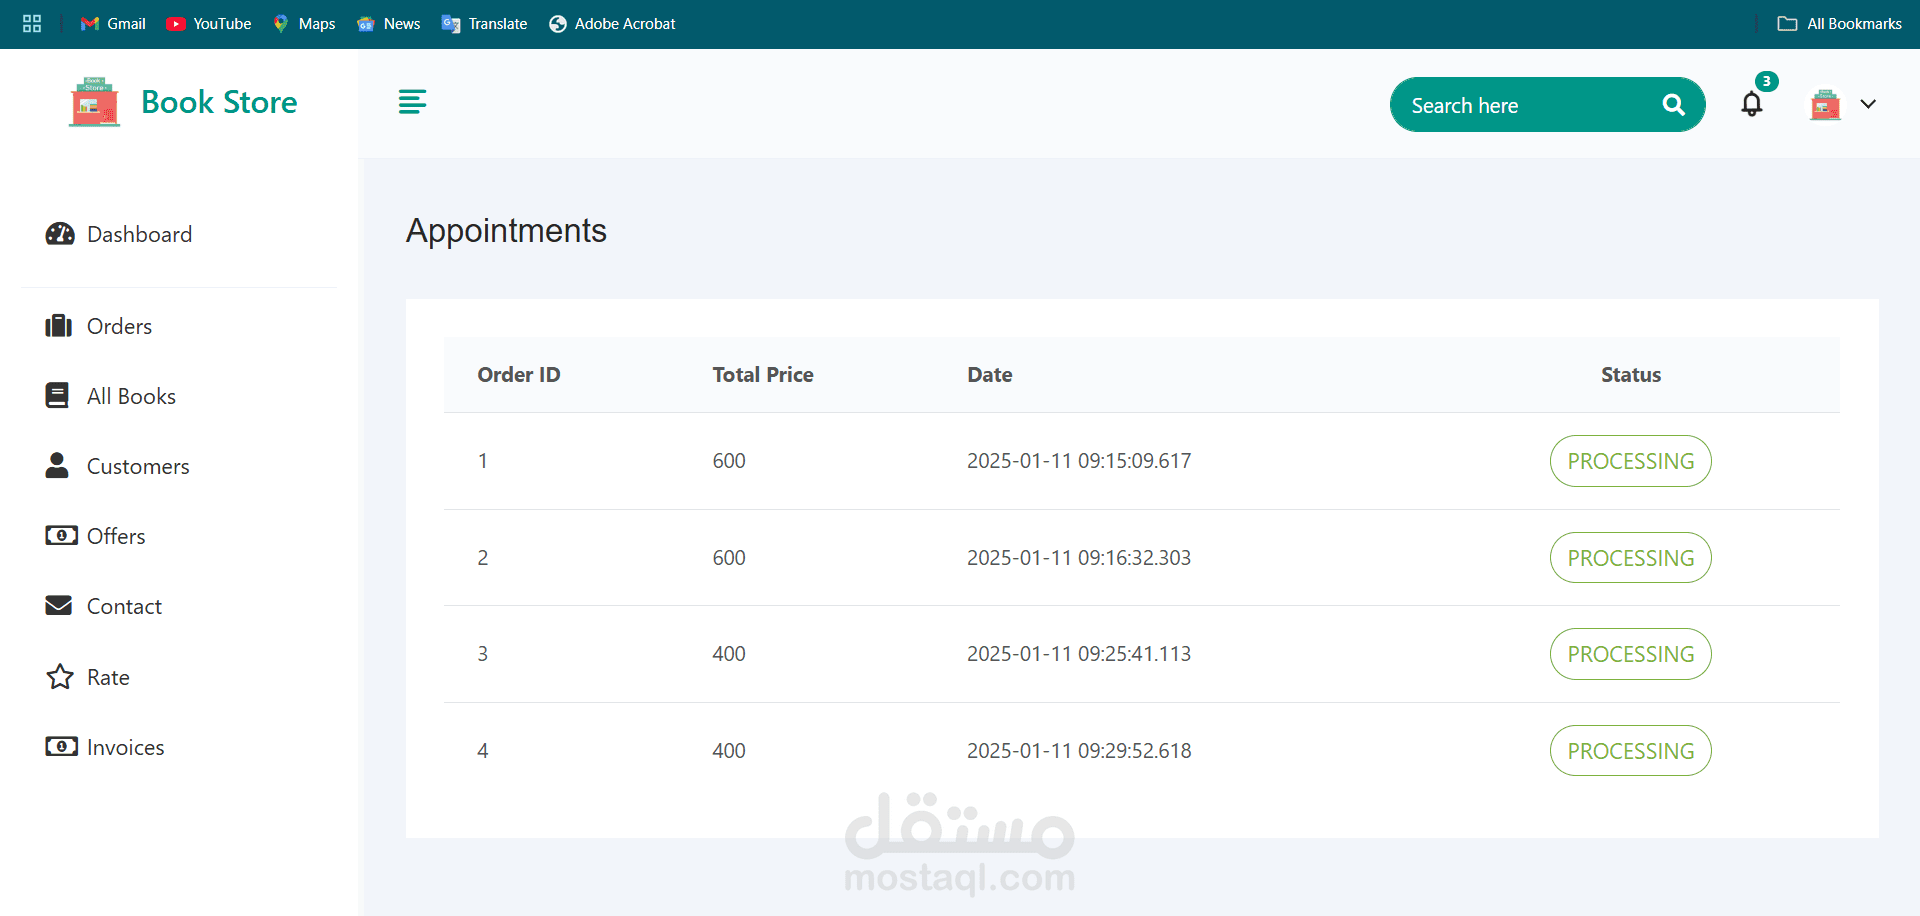Click the PROCESSING status of order 2
The height and width of the screenshot is (916, 1920).
pos(1630,558)
